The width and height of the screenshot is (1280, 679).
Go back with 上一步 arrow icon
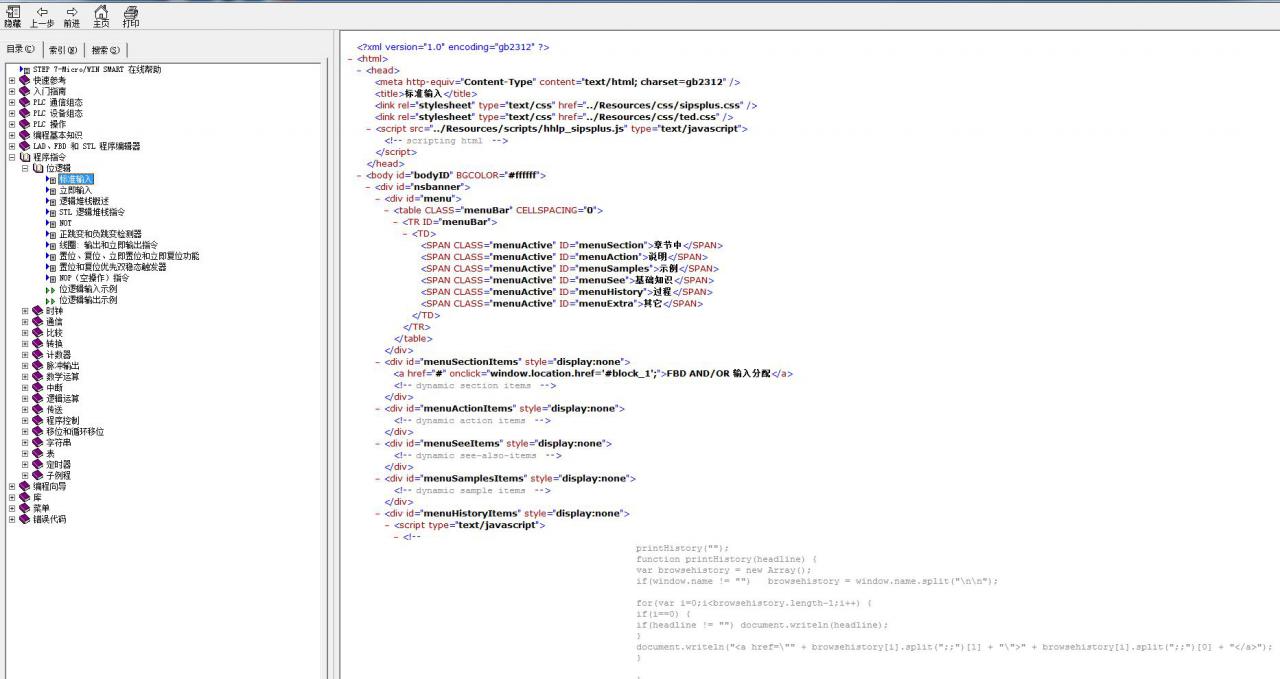(42, 13)
